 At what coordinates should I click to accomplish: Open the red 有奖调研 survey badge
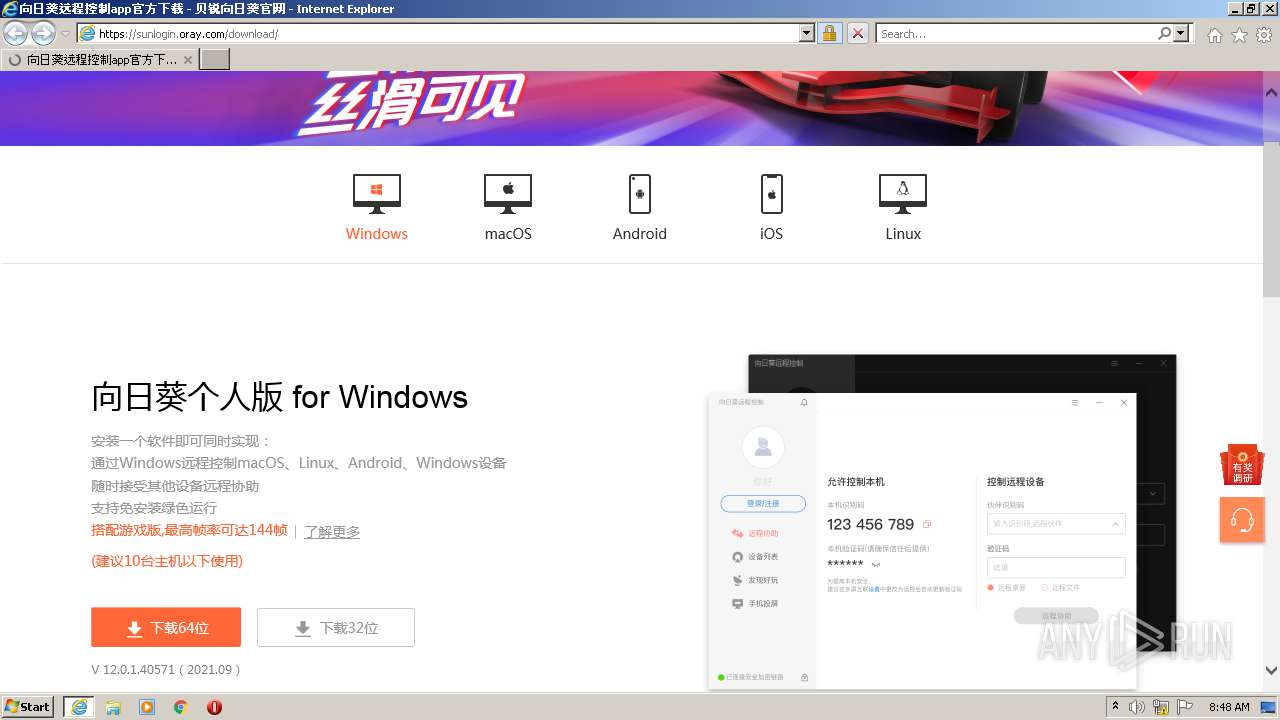(1242, 465)
